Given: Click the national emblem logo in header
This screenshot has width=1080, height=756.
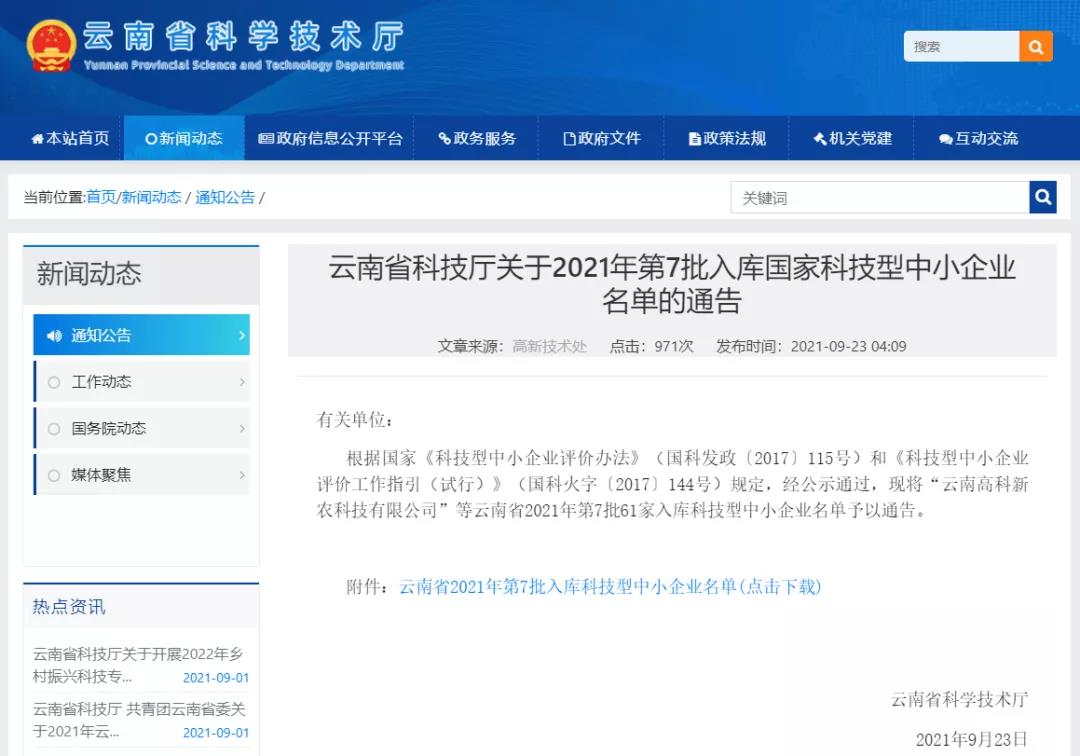Looking at the screenshot, I should (51, 45).
